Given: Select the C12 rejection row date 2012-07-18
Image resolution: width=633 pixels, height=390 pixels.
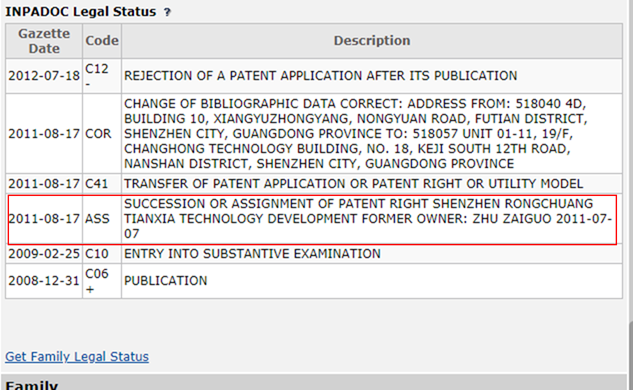Looking at the screenshot, I should click(44, 76).
